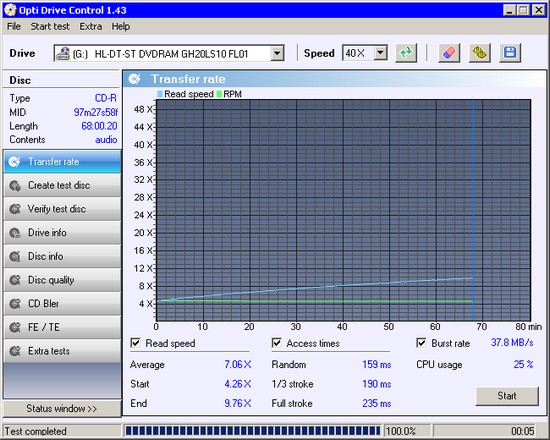The height and width of the screenshot is (440, 550).
Task: Open the Extra menu
Action: 90,27
